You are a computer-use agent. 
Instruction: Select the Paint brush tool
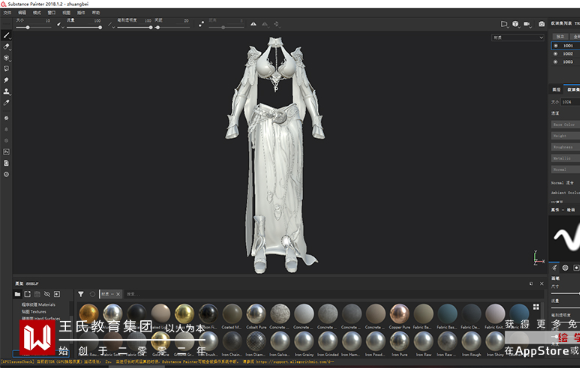pos(6,36)
